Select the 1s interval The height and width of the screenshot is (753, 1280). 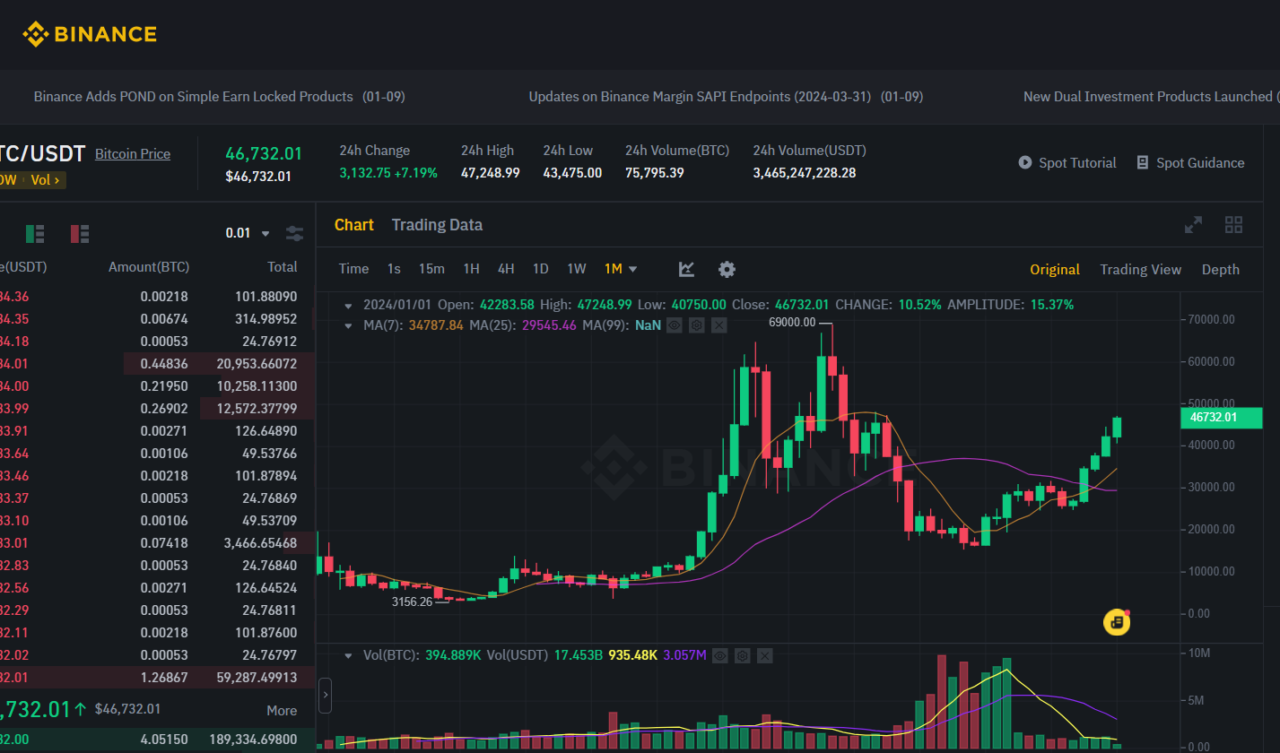pyautogui.click(x=394, y=269)
